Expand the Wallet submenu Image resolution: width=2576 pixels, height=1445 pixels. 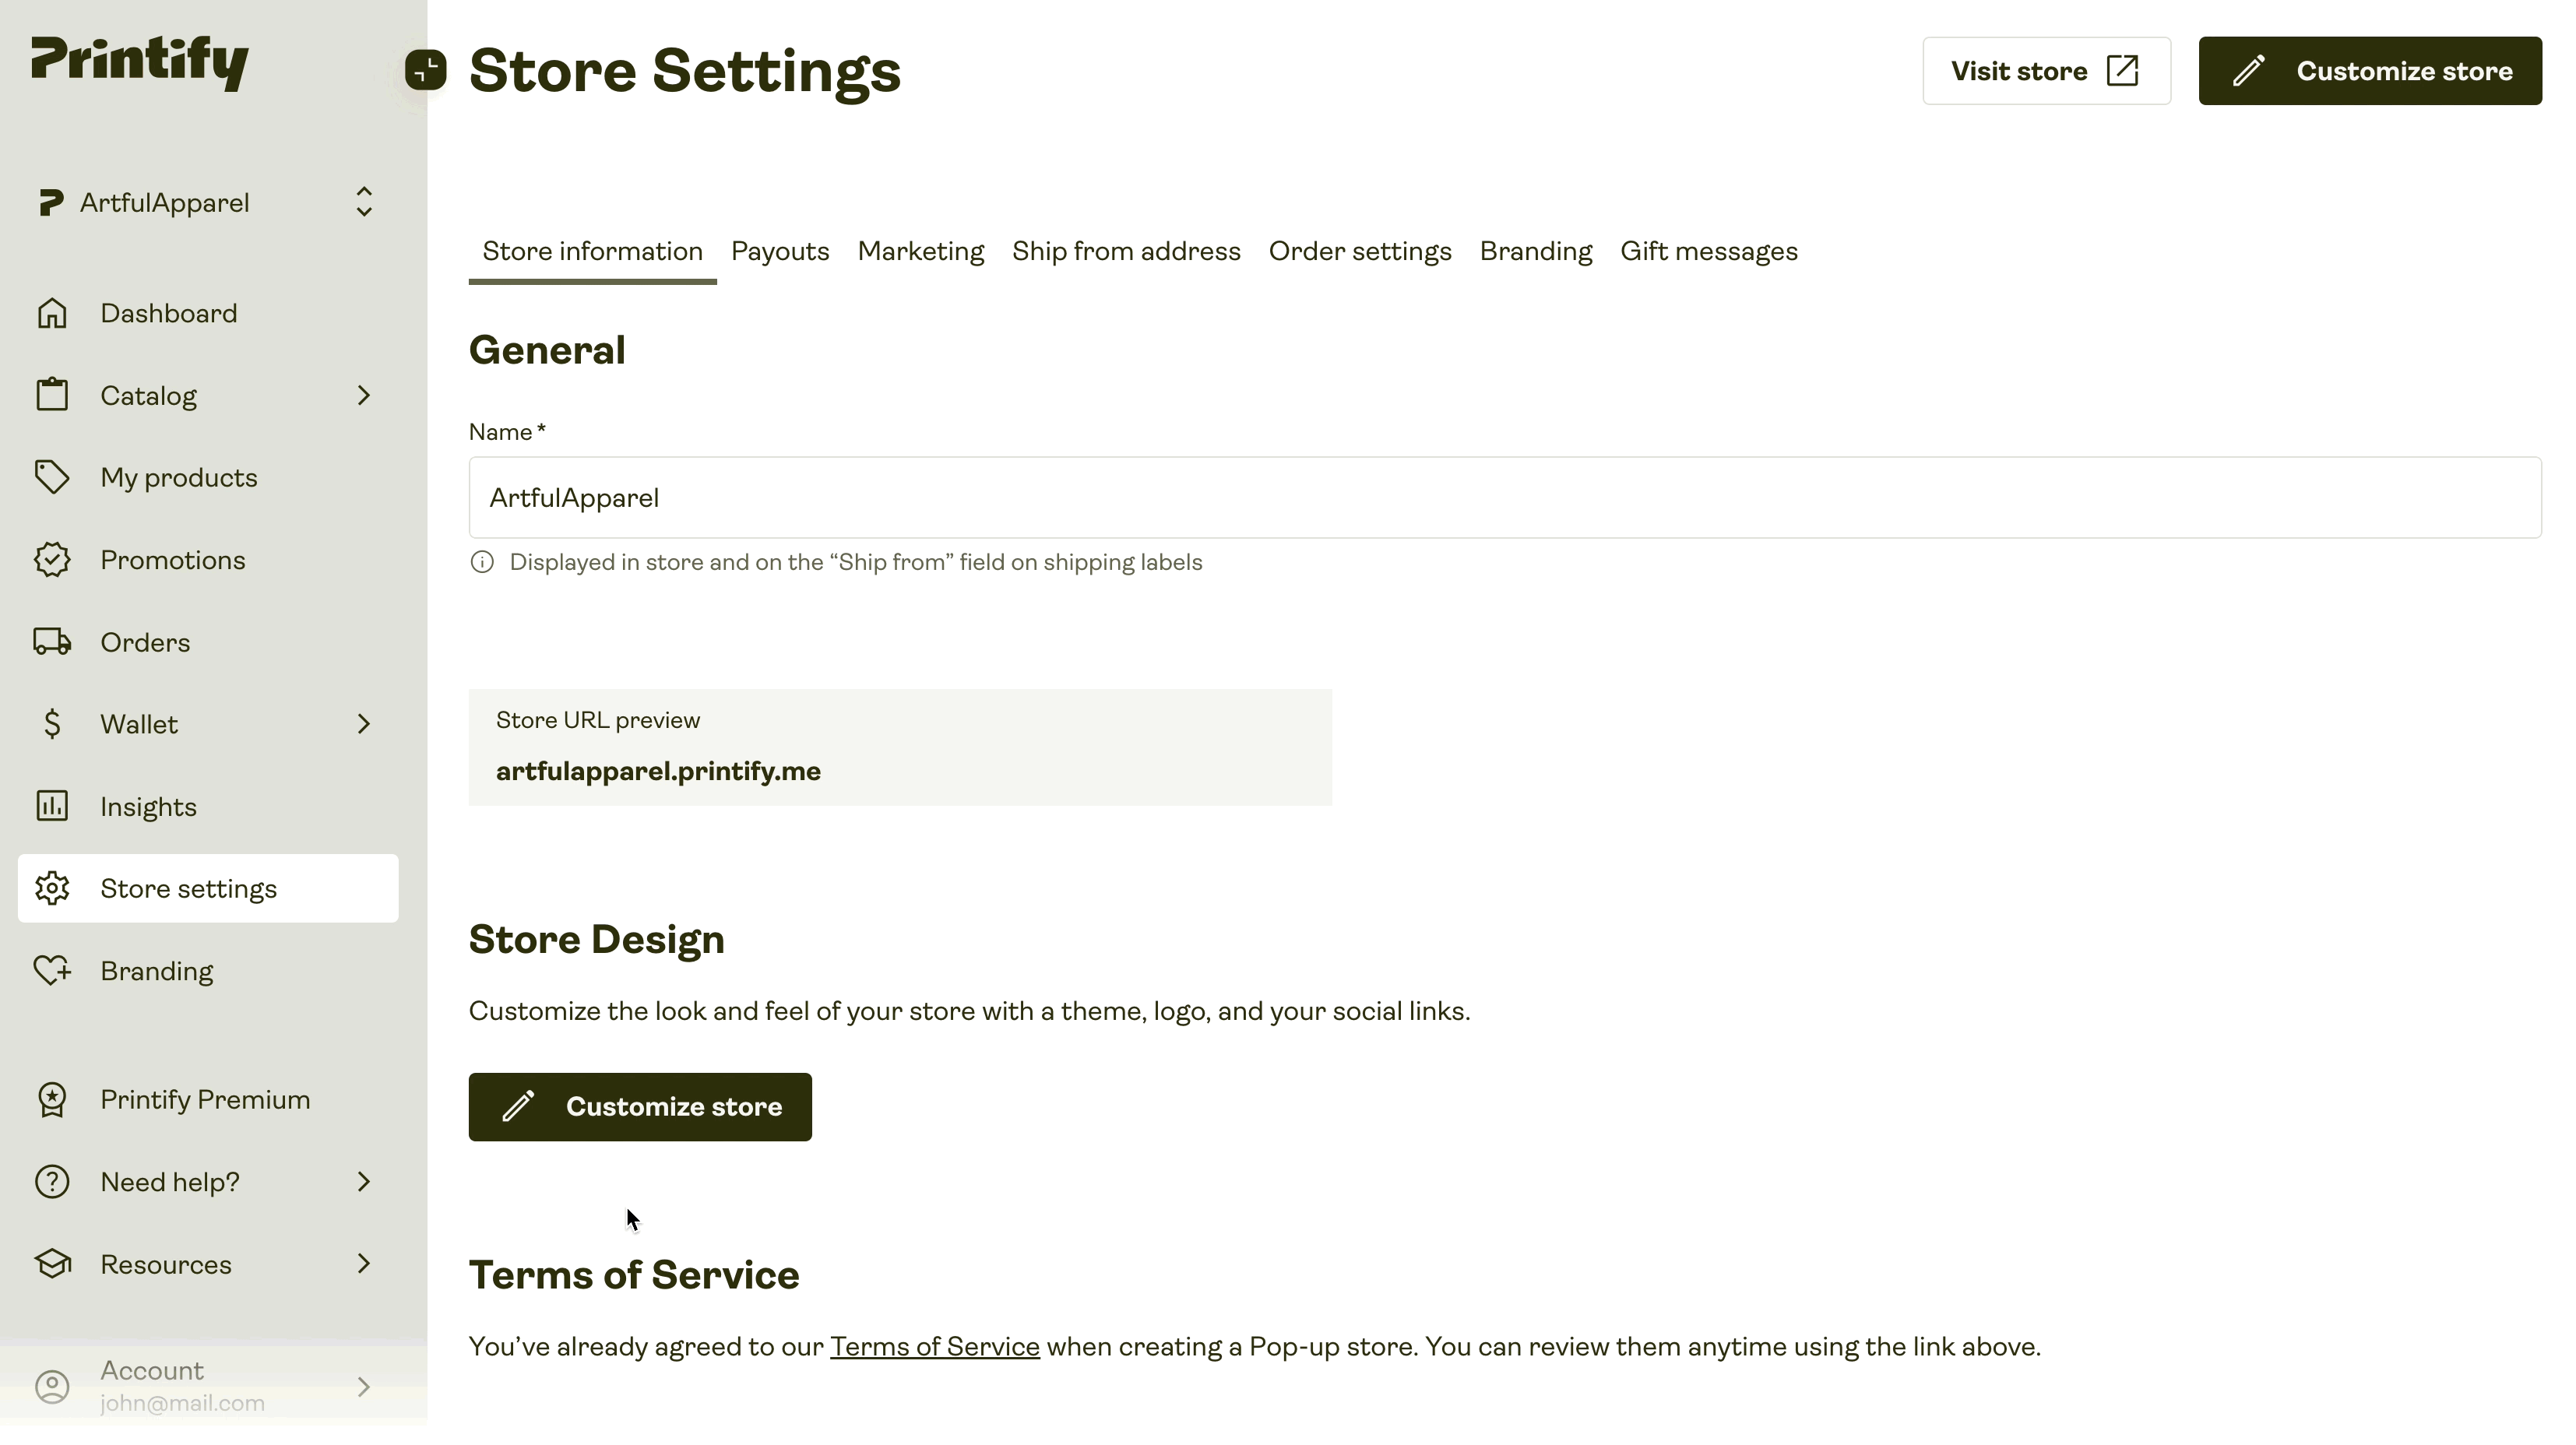click(x=364, y=723)
